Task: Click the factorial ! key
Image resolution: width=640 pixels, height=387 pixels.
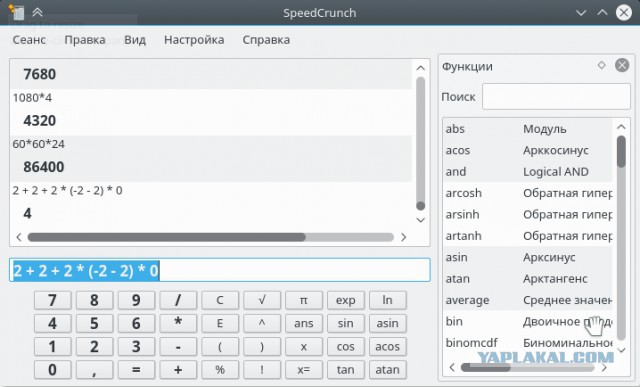Action: coord(262,370)
